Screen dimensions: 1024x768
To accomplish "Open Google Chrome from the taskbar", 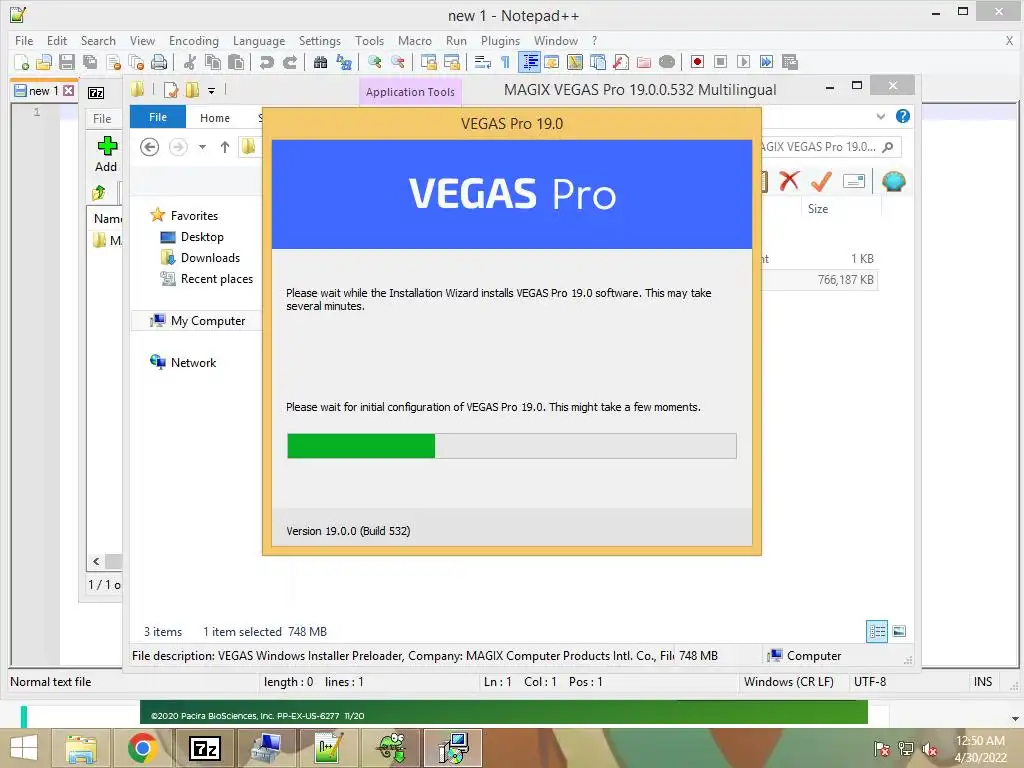I will pos(142,748).
